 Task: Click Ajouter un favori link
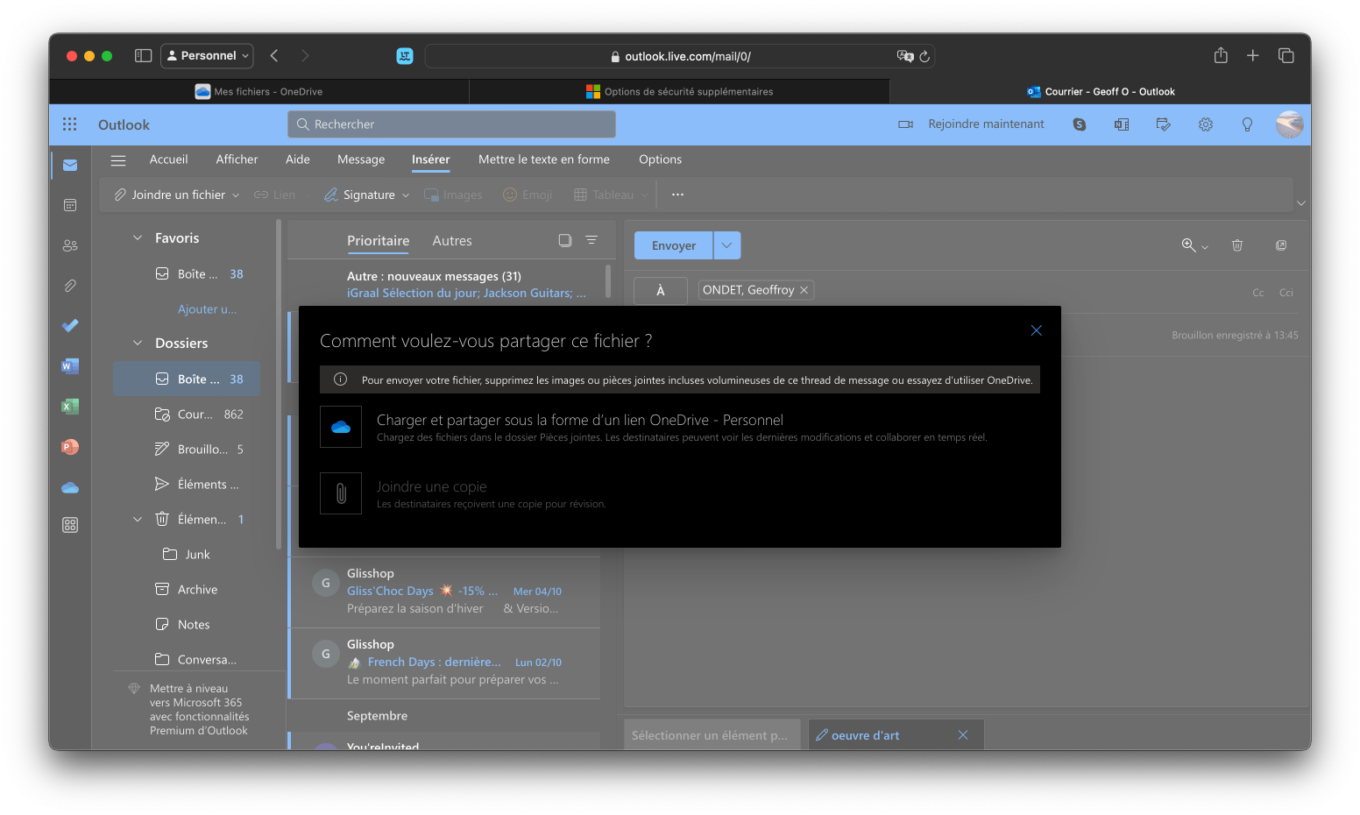pos(207,309)
